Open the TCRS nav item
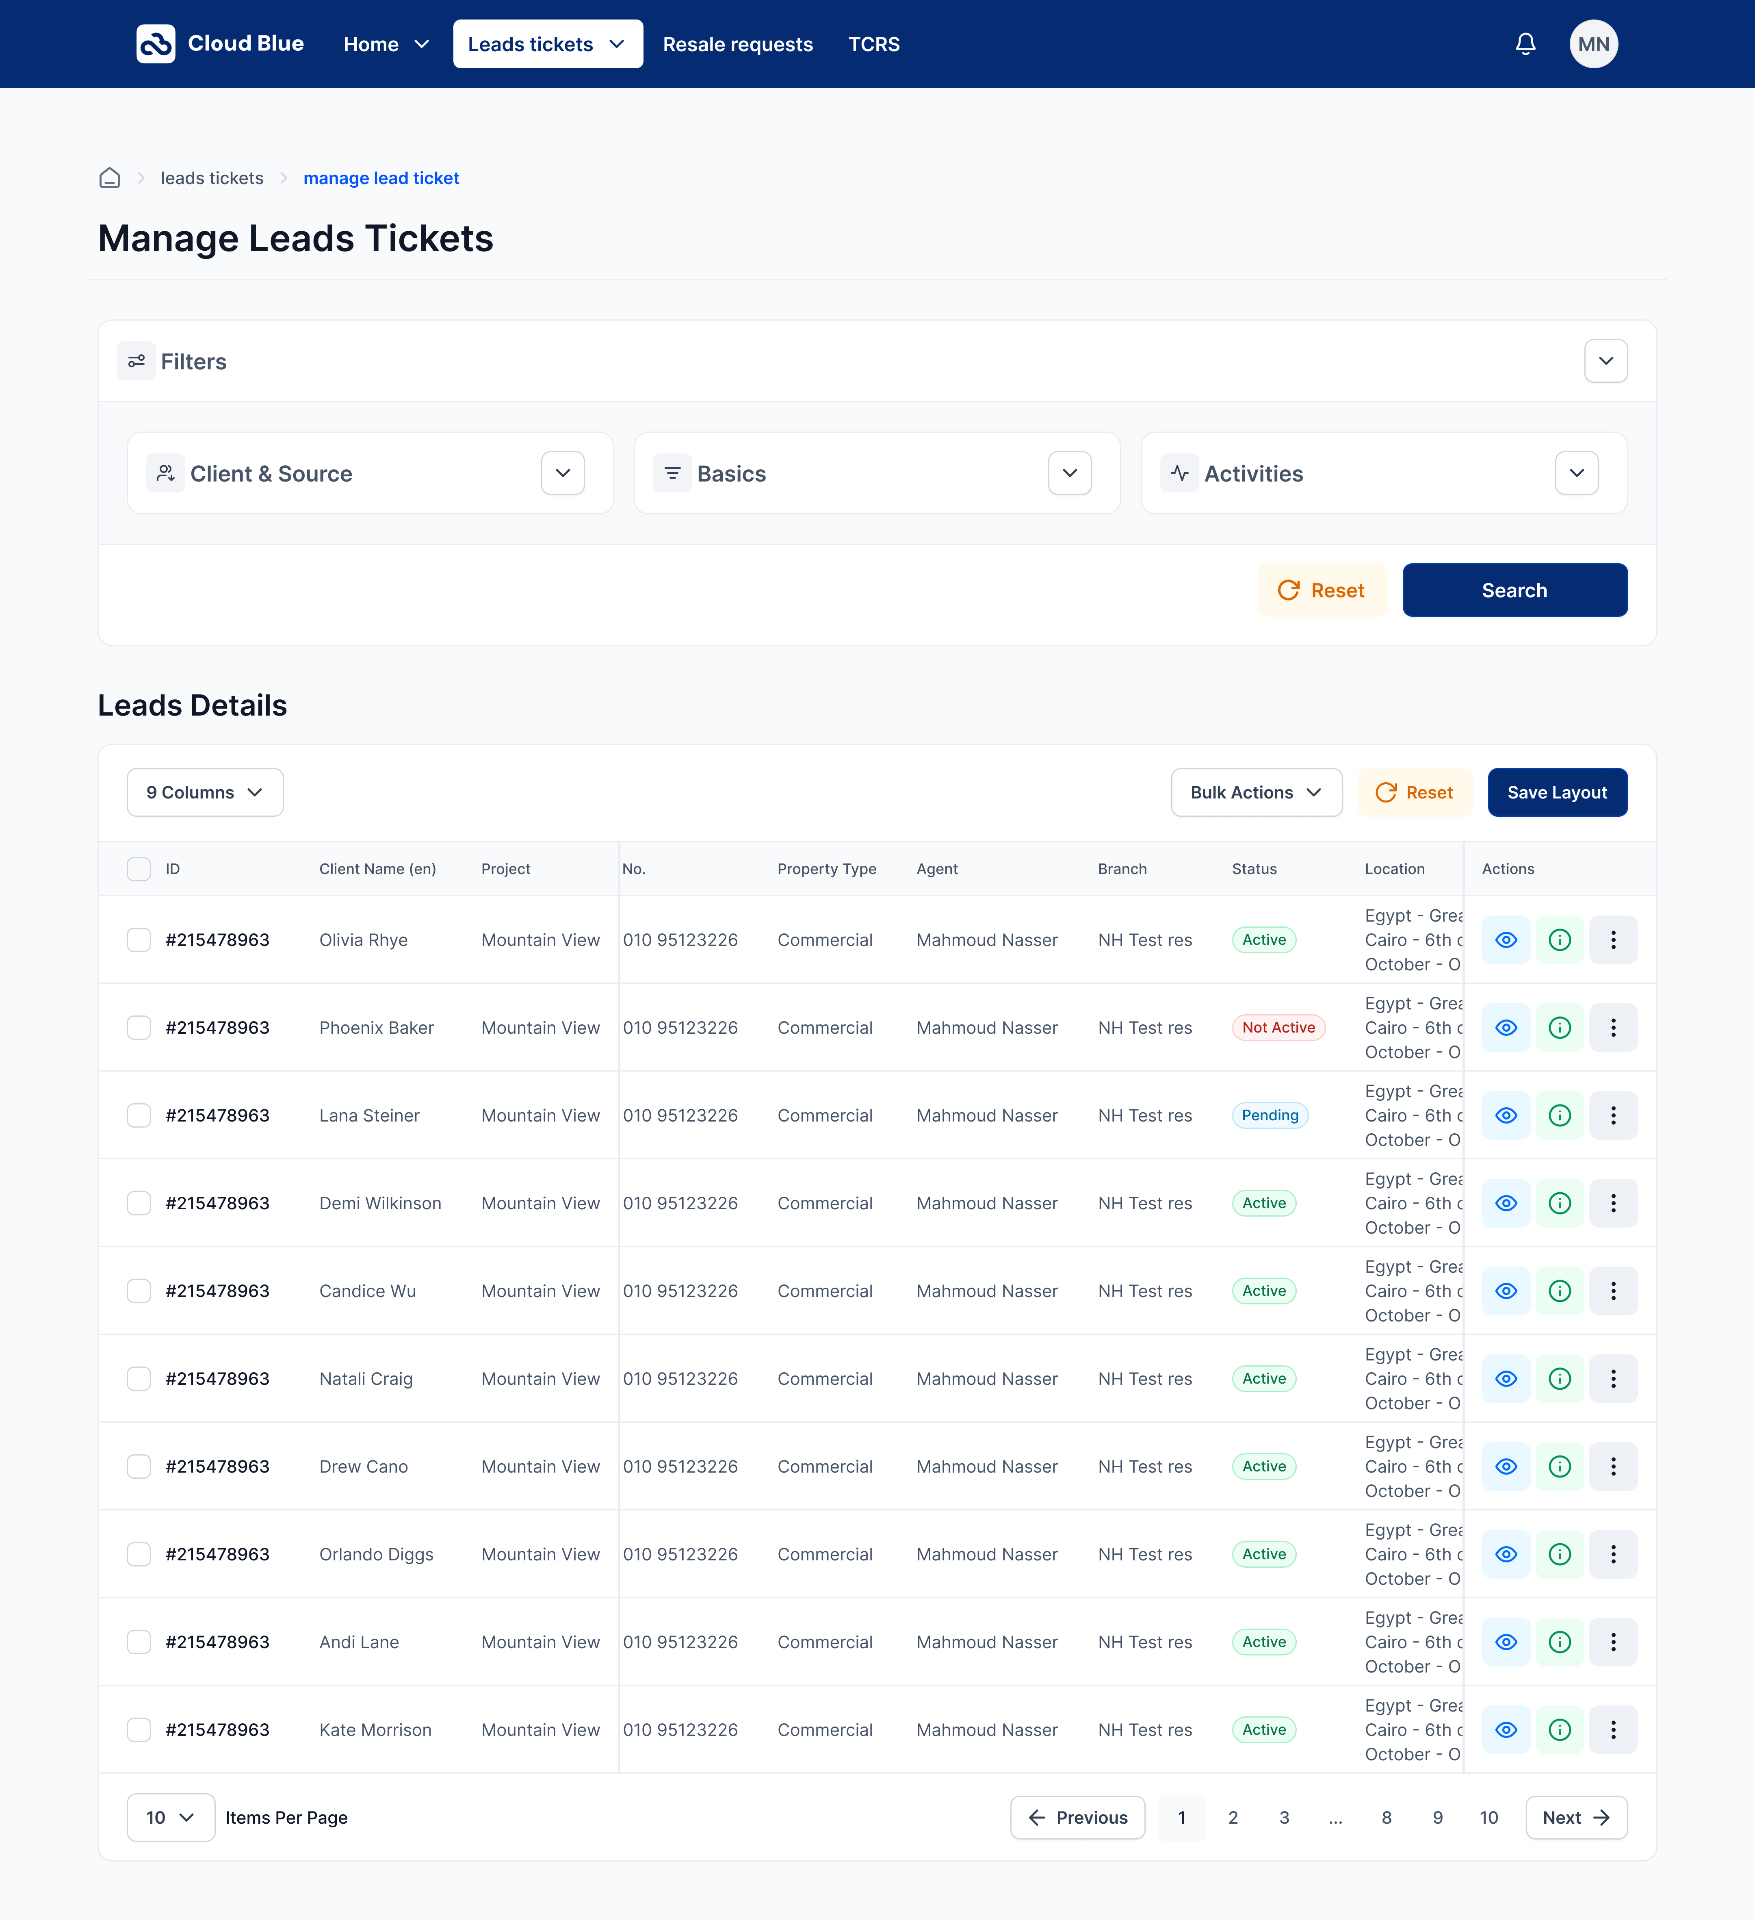Image resolution: width=1755 pixels, height=1920 pixels. 874,44
